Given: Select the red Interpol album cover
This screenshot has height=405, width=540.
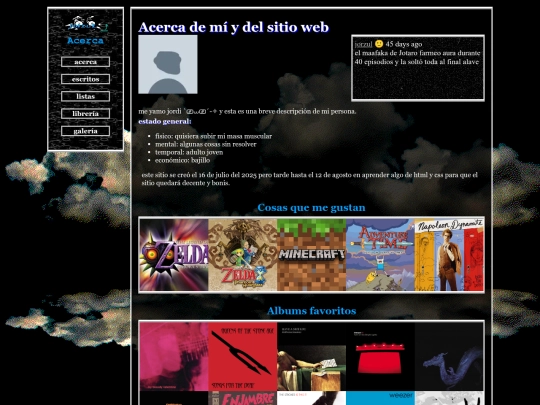Looking at the screenshot, I should pyautogui.click(x=381, y=356).
